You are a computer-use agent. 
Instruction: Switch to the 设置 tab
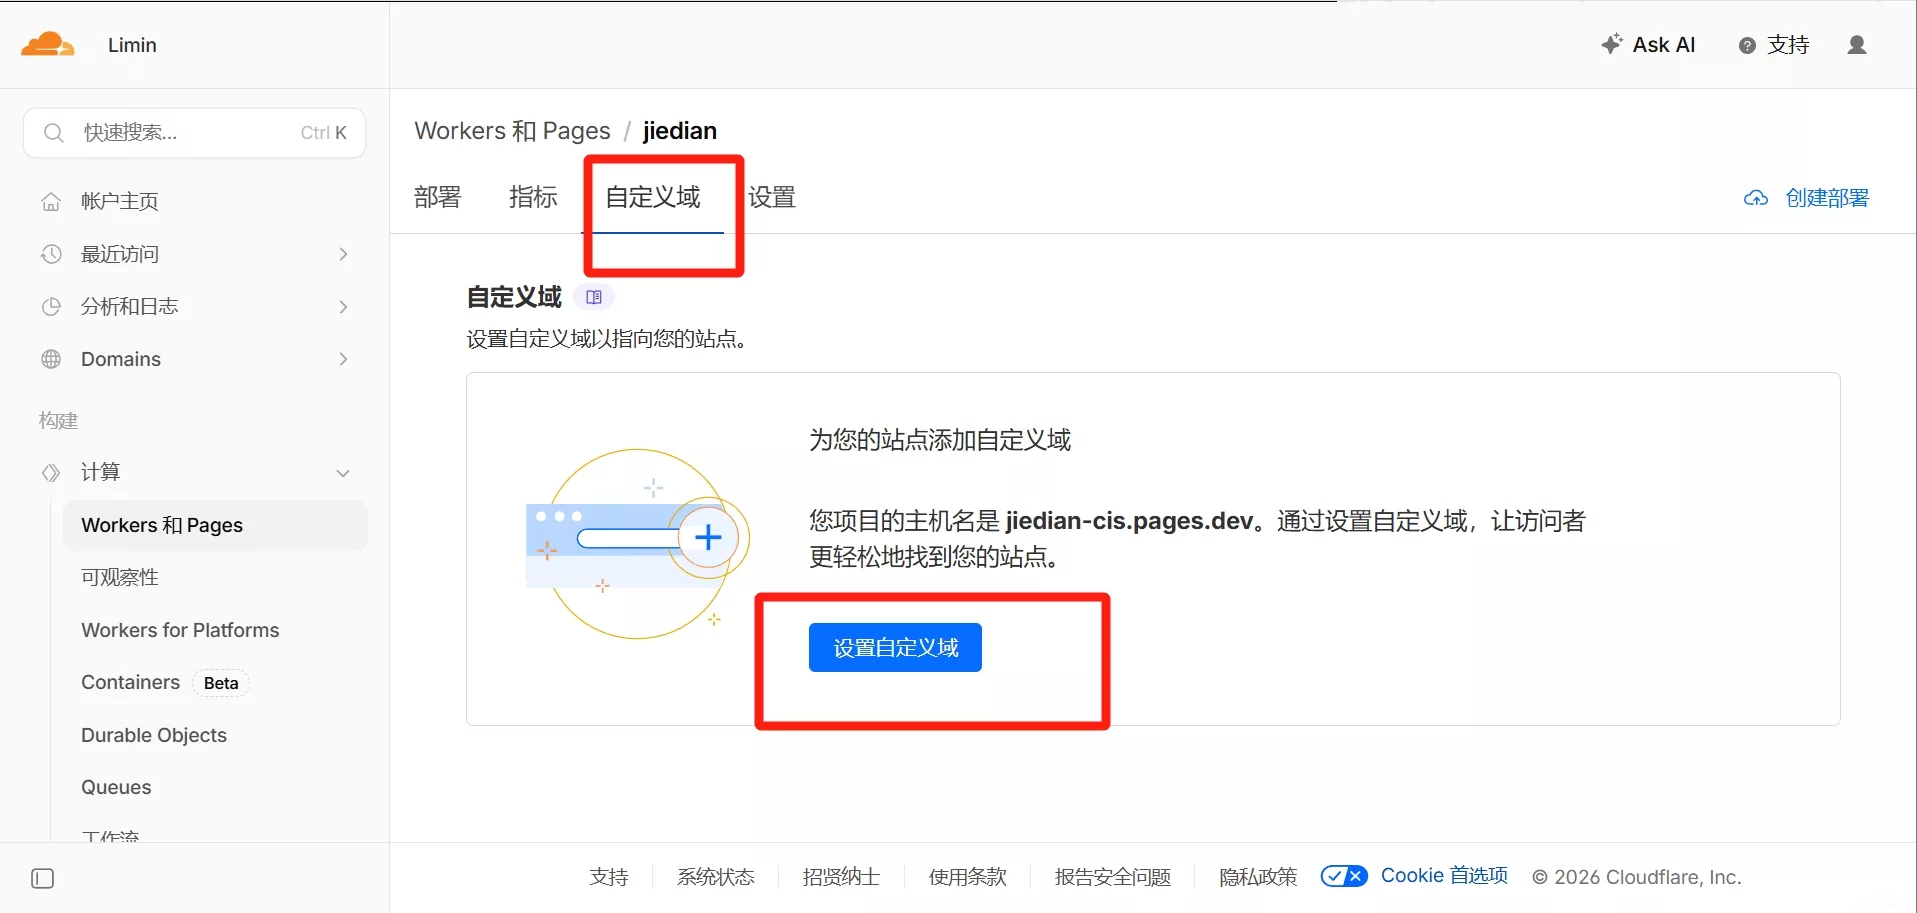[x=772, y=197]
